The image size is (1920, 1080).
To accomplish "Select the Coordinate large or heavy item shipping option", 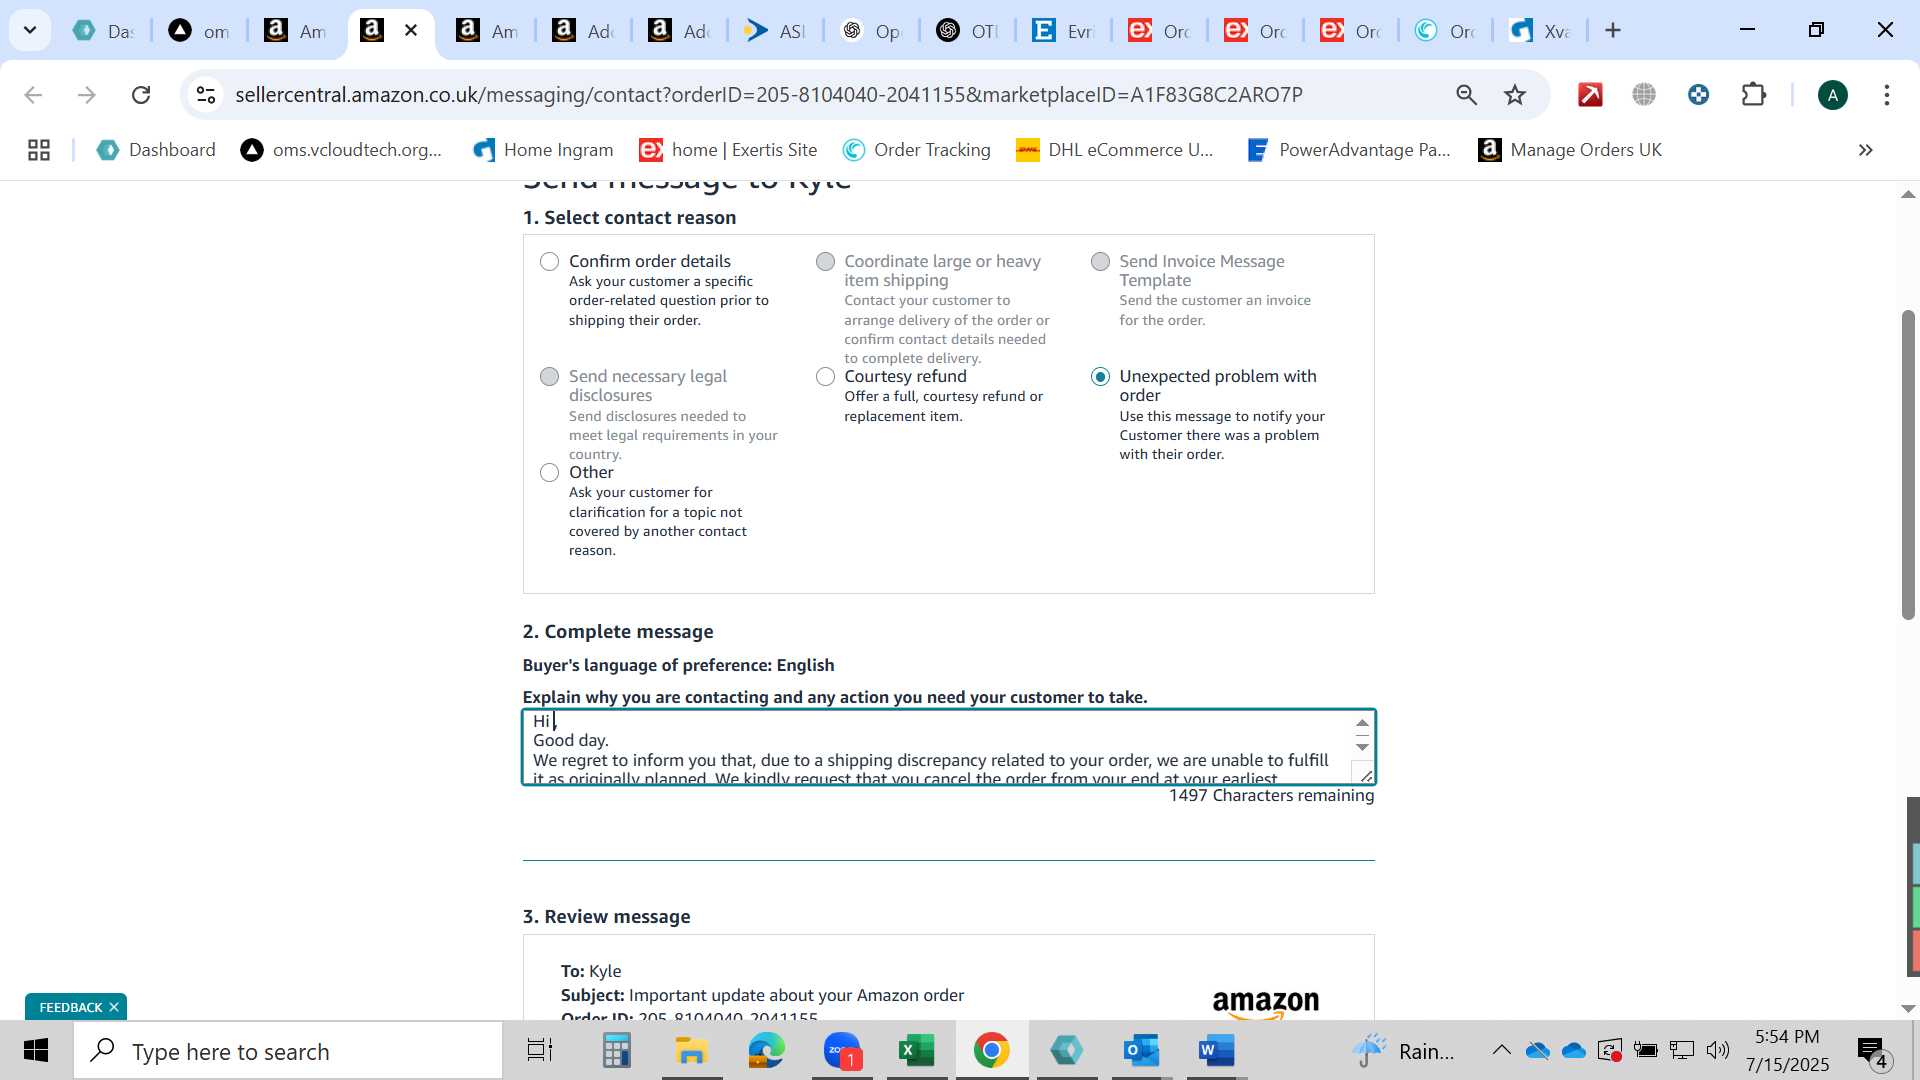I will click(825, 262).
